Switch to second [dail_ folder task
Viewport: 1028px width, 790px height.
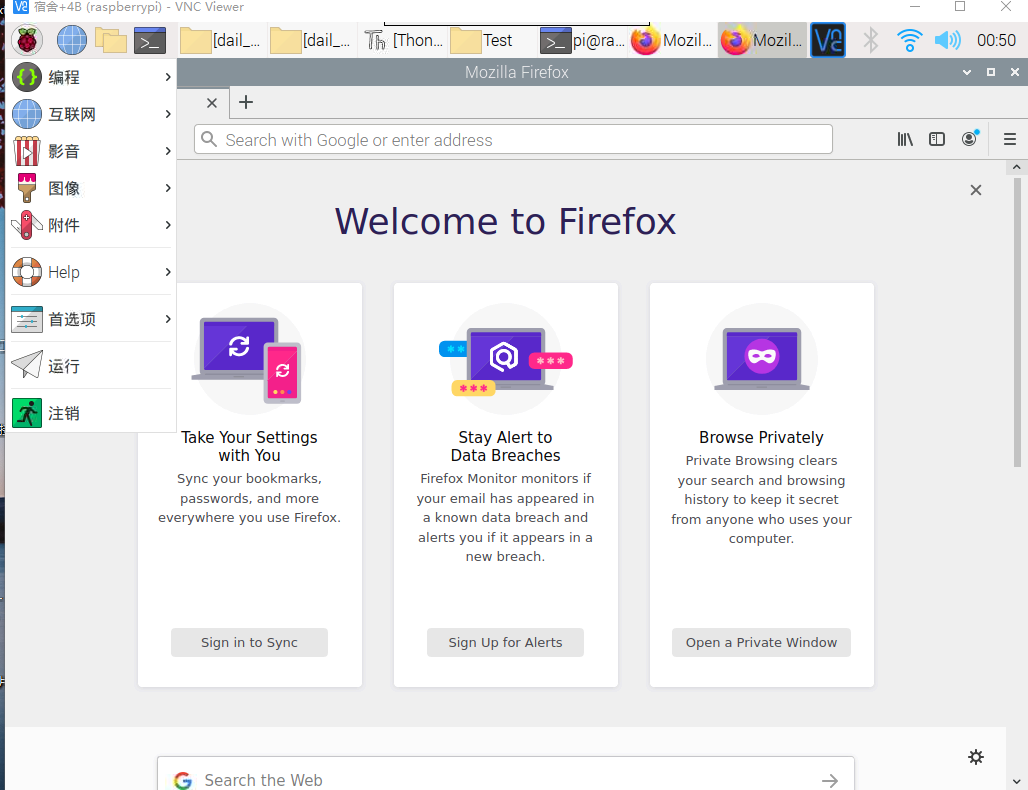(x=311, y=40)
